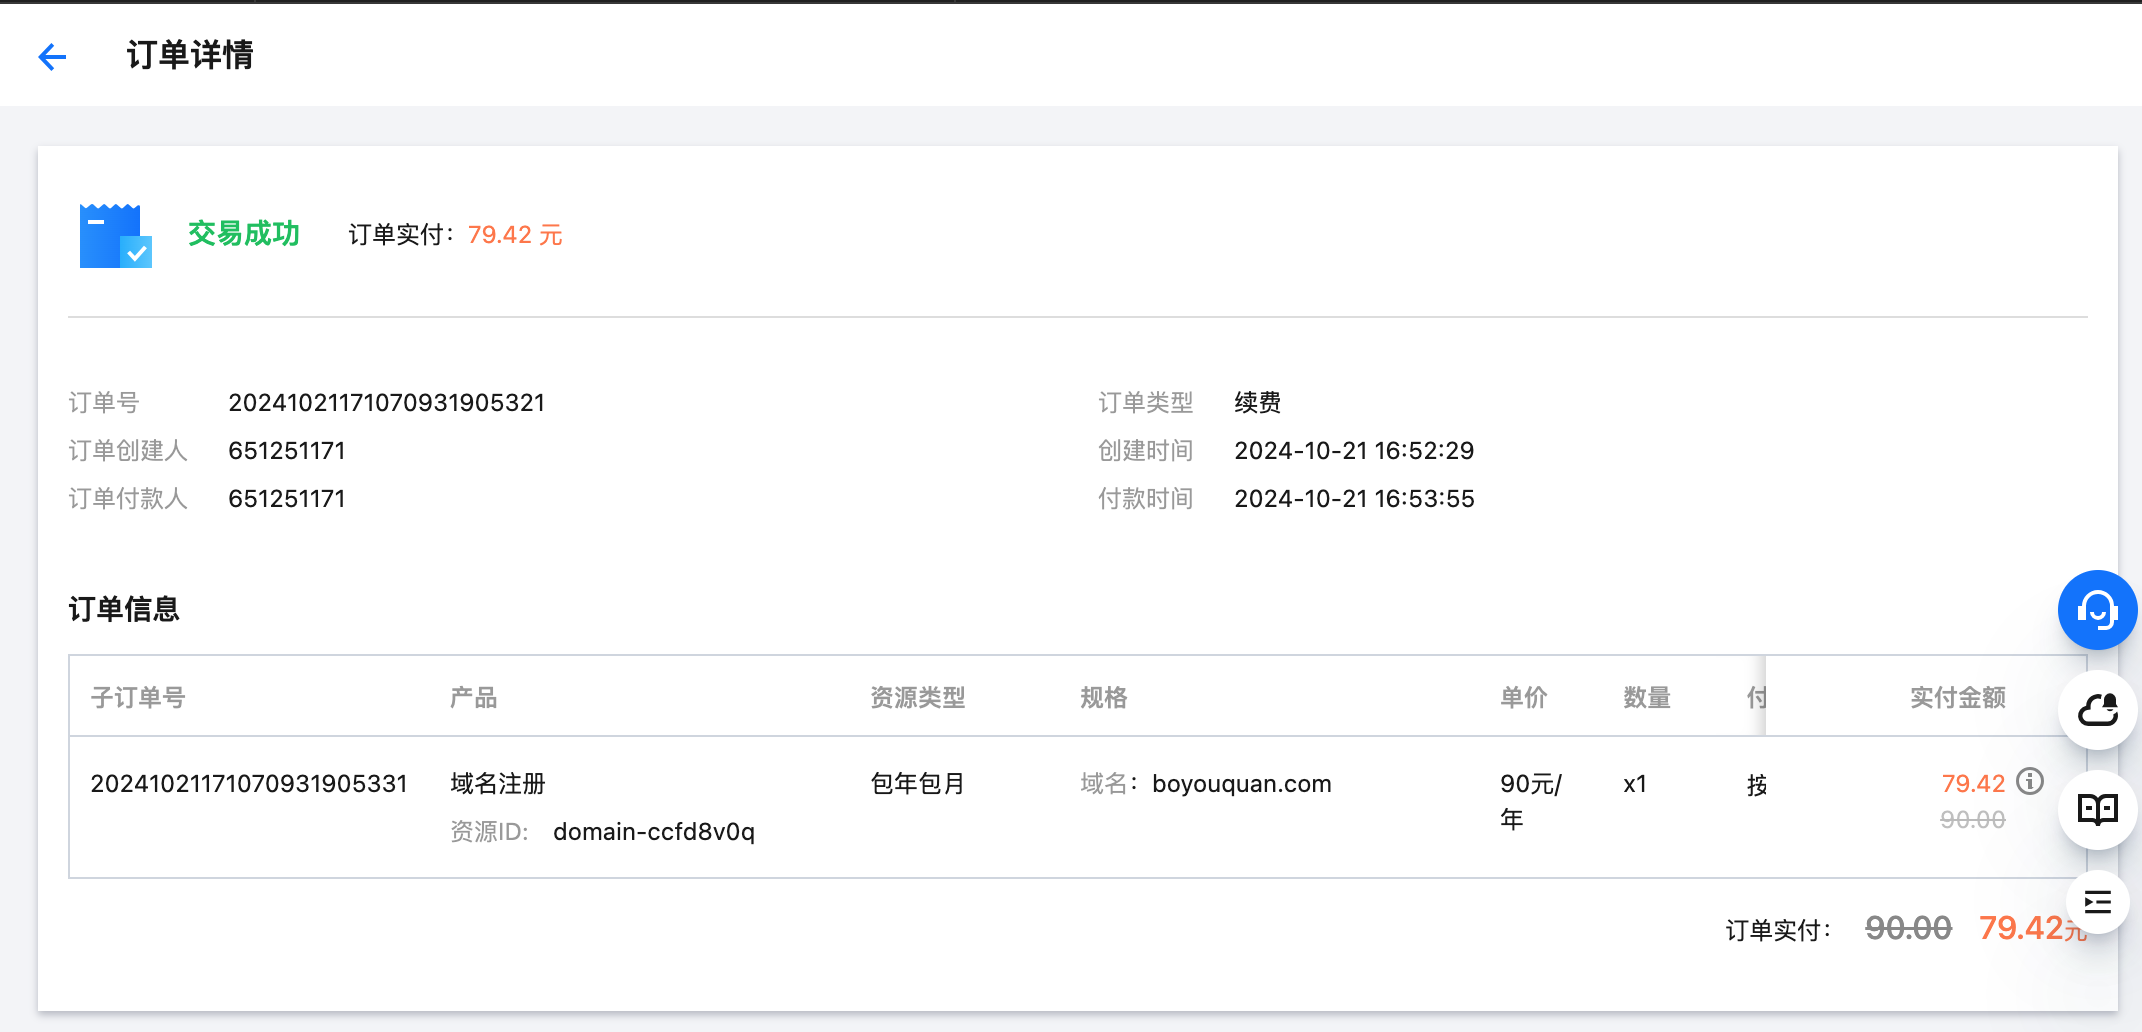Open the documentation book icon
This screenshot has width=2142, height=1032.
(x=2097, y=809)
